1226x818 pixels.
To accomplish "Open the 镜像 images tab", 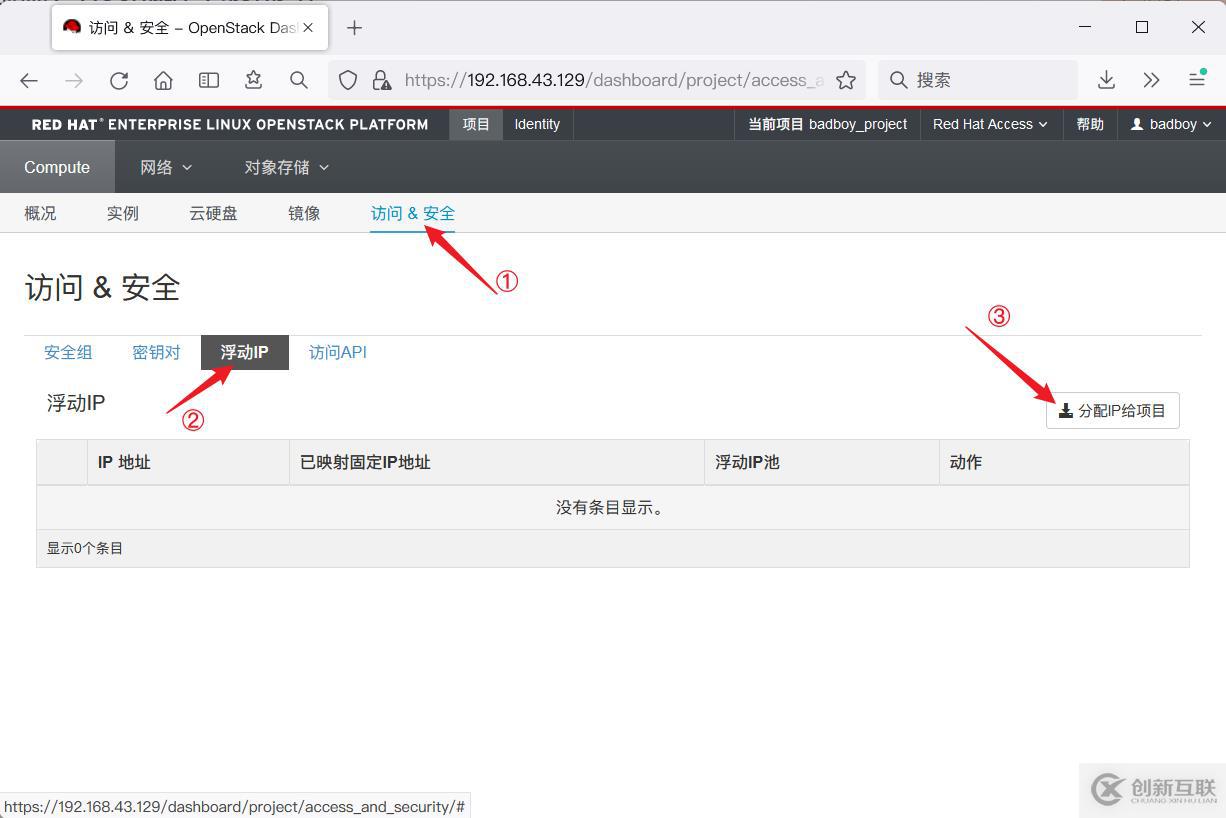I will click(304, 213).
